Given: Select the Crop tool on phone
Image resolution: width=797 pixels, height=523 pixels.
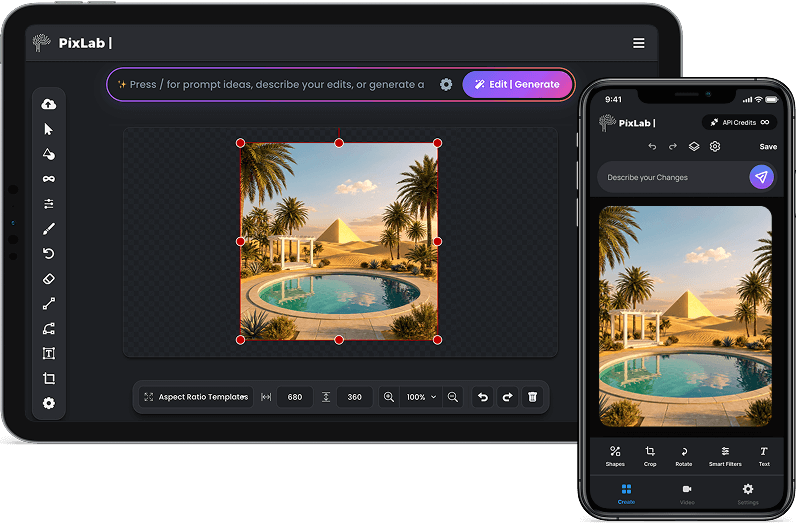Looking at the screenshot, I should (x=650, y=456).
